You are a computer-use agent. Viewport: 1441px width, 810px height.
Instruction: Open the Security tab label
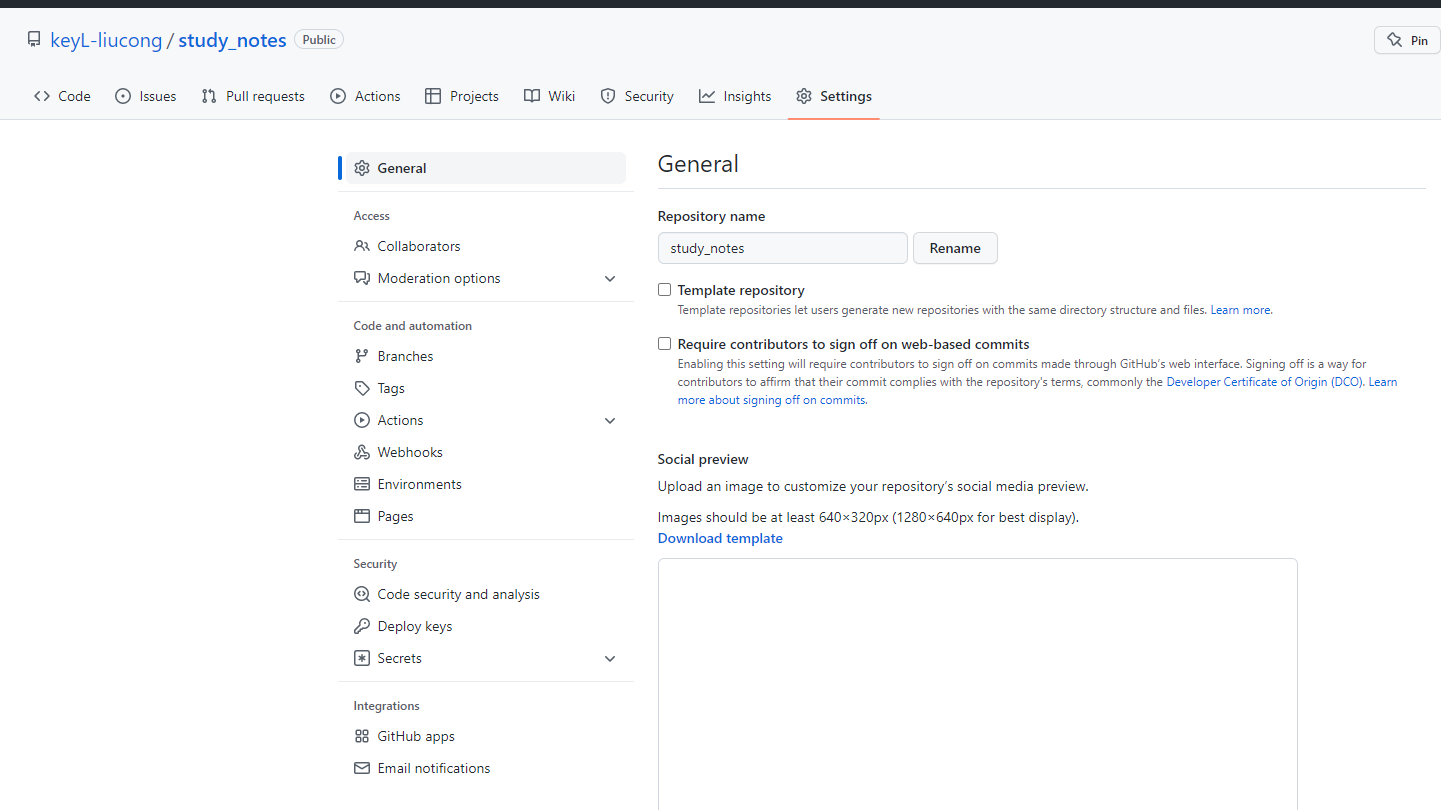[x=649, y=96]
